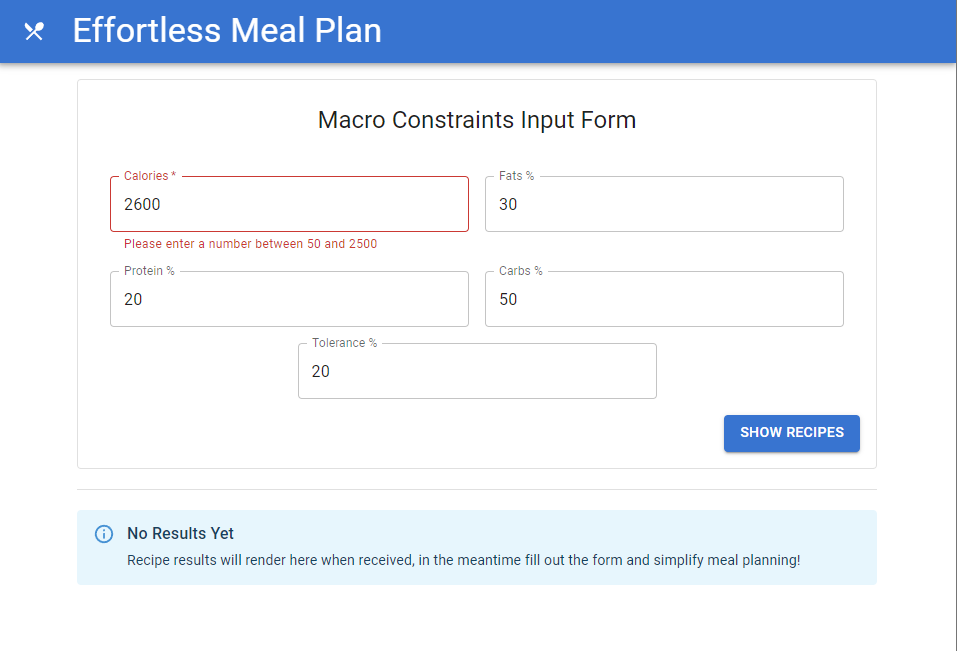
Task: Select the Protein % input box
Action: (x=289, y=300)
